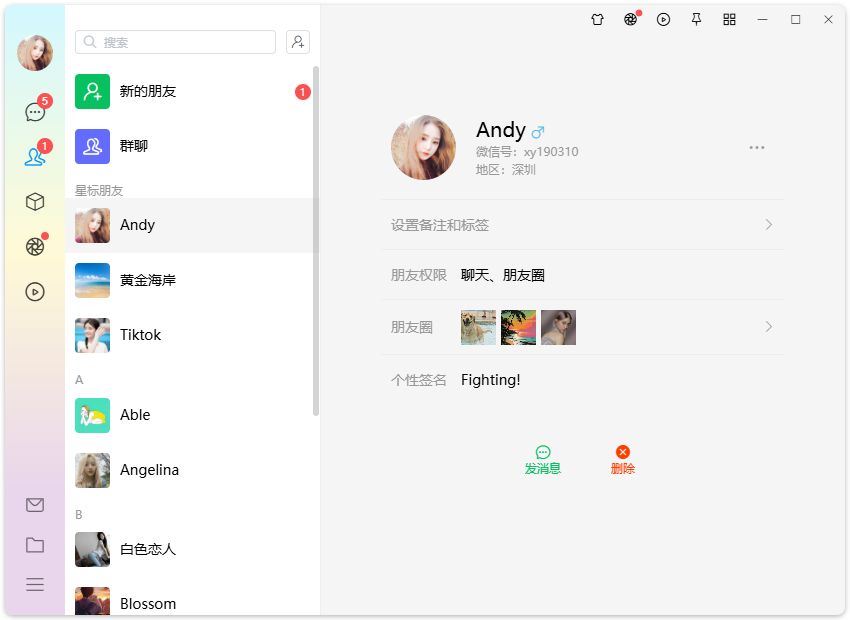Open the Channels video icon in sidebar
The width and height of the screenshot is (850, 620).
tap(35, 292)
